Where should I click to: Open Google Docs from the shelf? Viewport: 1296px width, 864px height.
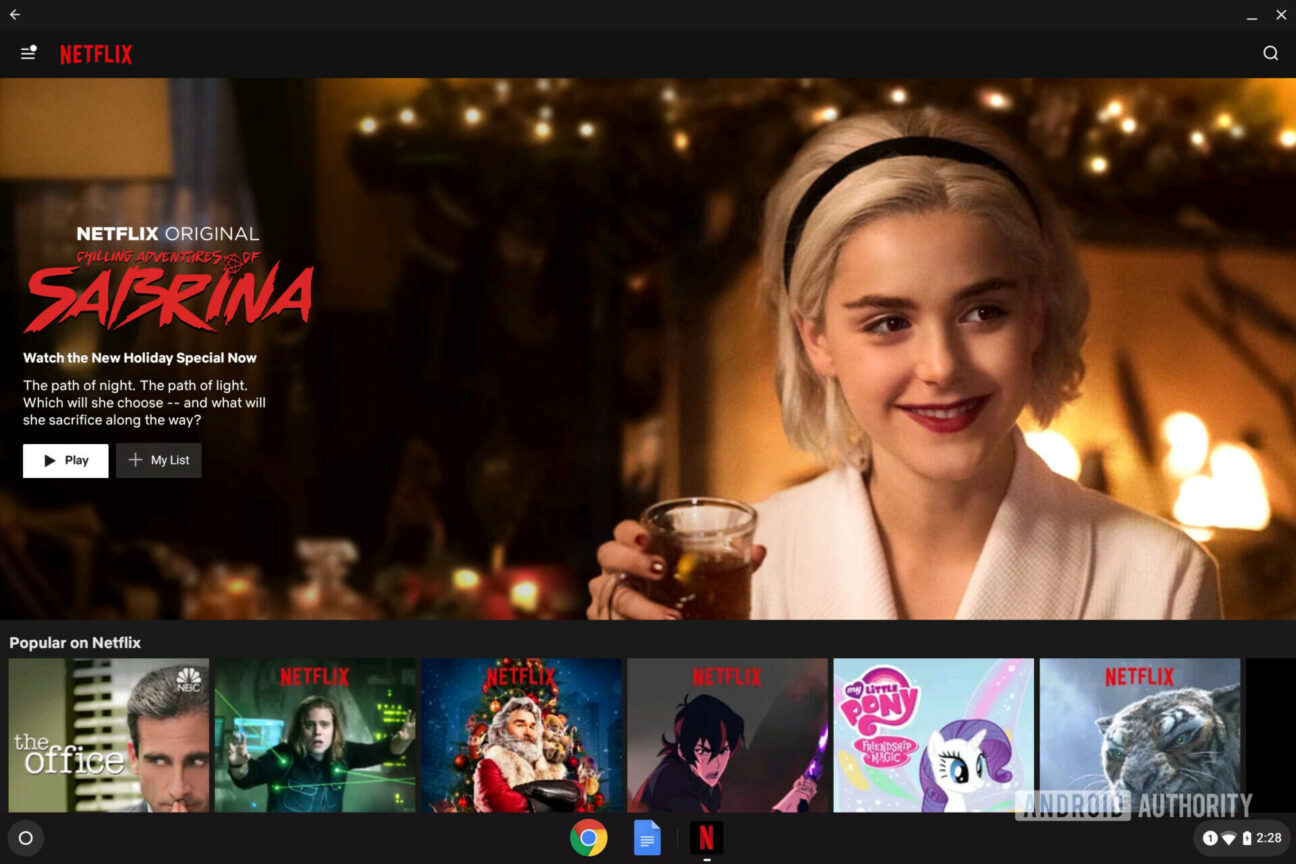[x=647, y=838]
